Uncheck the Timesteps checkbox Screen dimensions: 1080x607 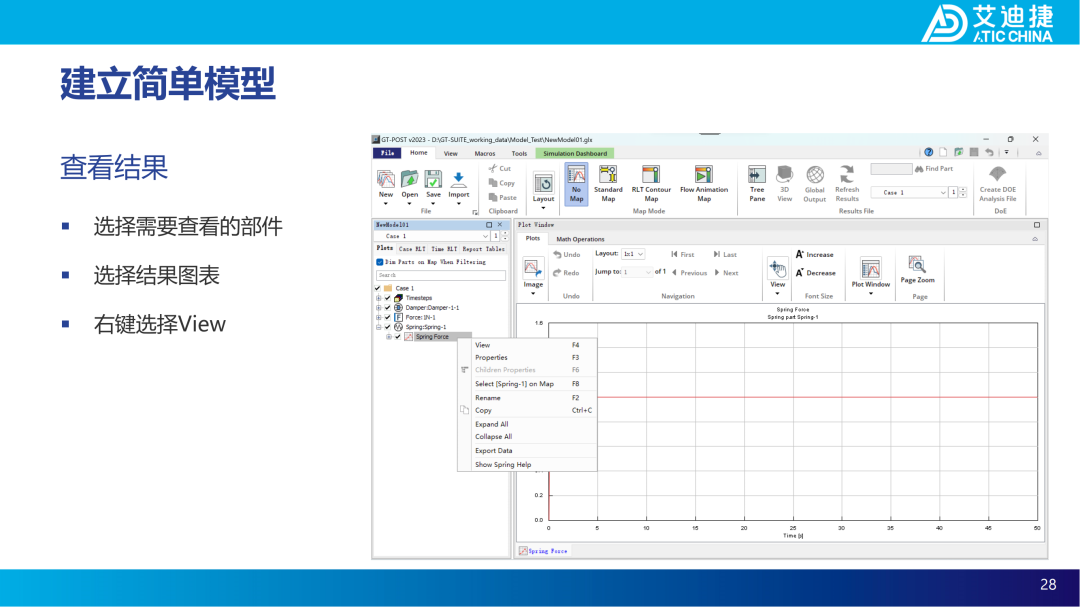(x=388, y=298)
